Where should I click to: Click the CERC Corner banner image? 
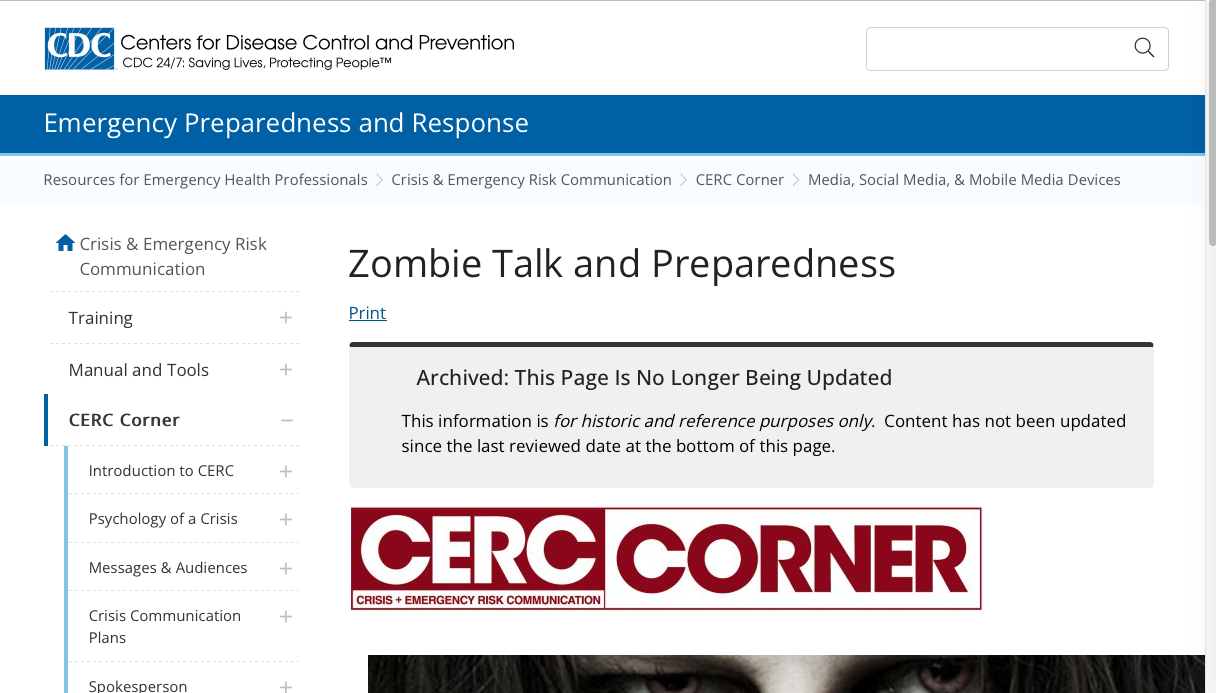coord(666,558)
